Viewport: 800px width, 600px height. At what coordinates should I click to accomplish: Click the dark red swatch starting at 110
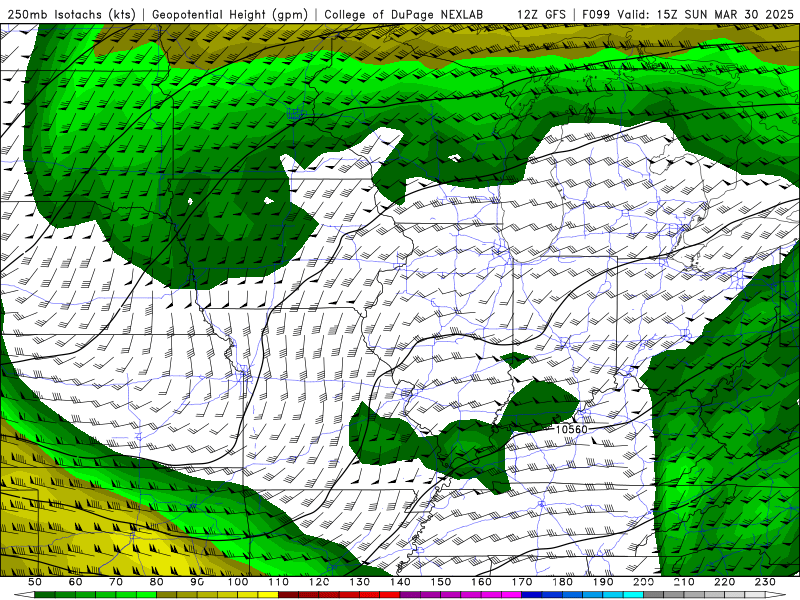tap(288, 594)
